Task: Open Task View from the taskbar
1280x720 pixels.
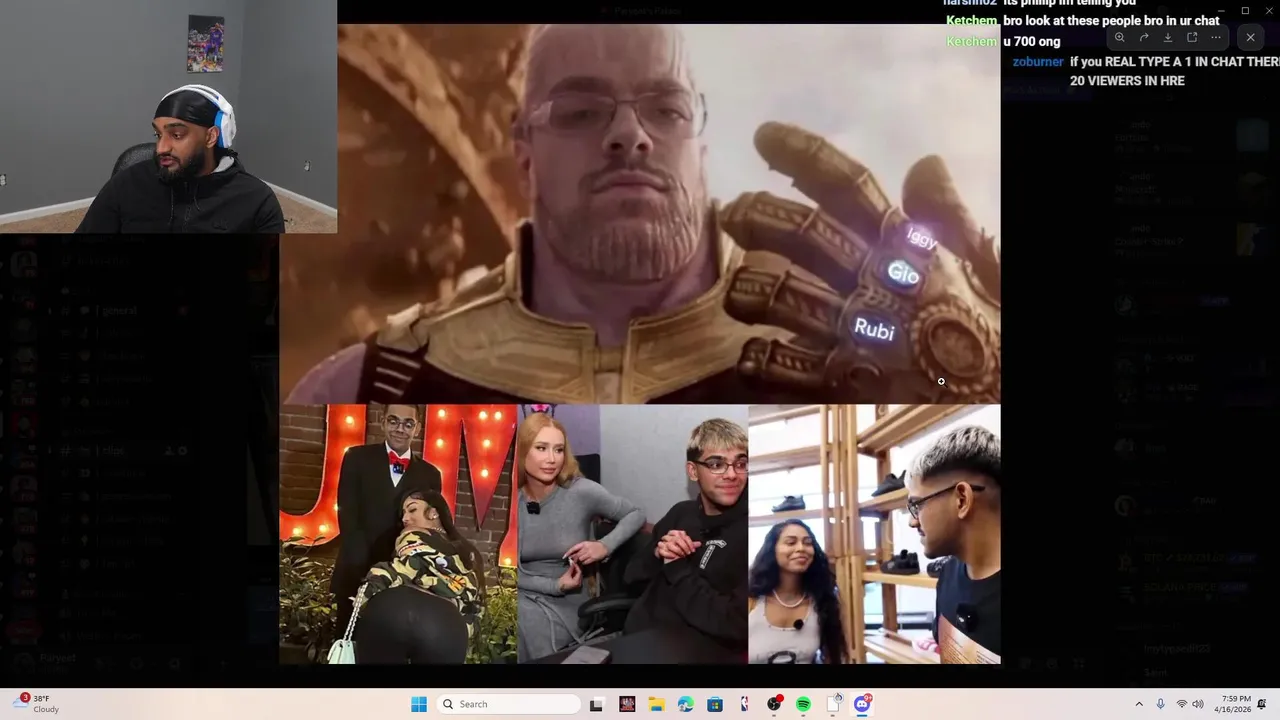Action: (x=597, y=704)
